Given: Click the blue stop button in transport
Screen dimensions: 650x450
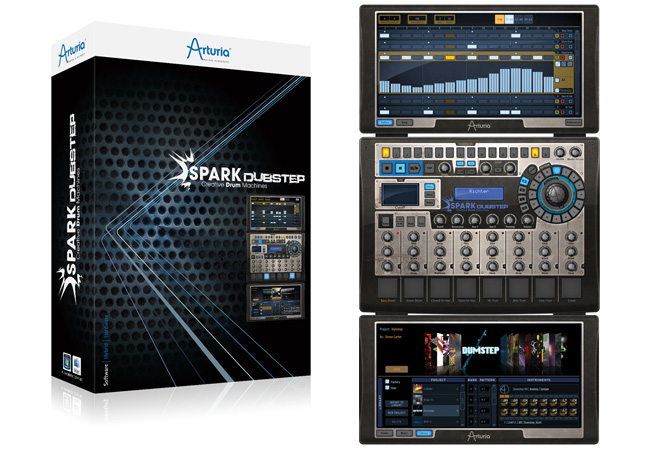Looking at the screenshot, I should pyautogui.click(x=400, y=168).
